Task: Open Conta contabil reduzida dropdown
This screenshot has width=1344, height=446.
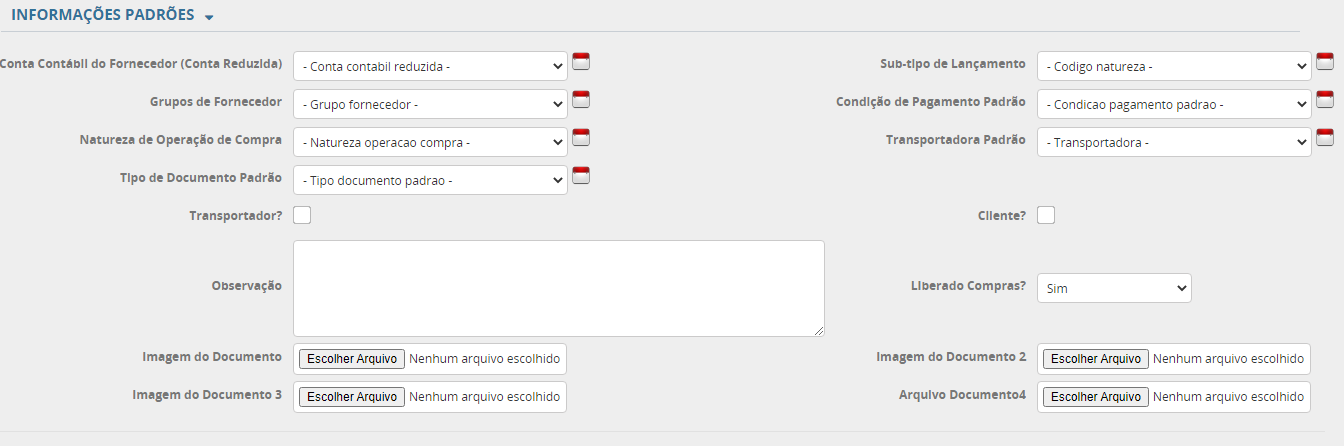Action: [x=430, y=67]
